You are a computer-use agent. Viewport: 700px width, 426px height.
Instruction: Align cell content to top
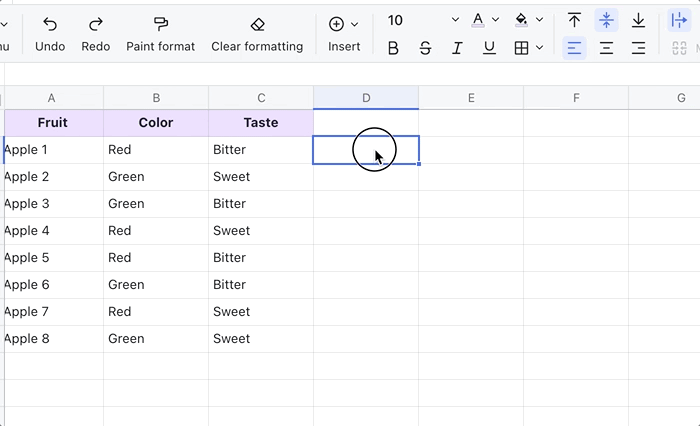(574, 20)
